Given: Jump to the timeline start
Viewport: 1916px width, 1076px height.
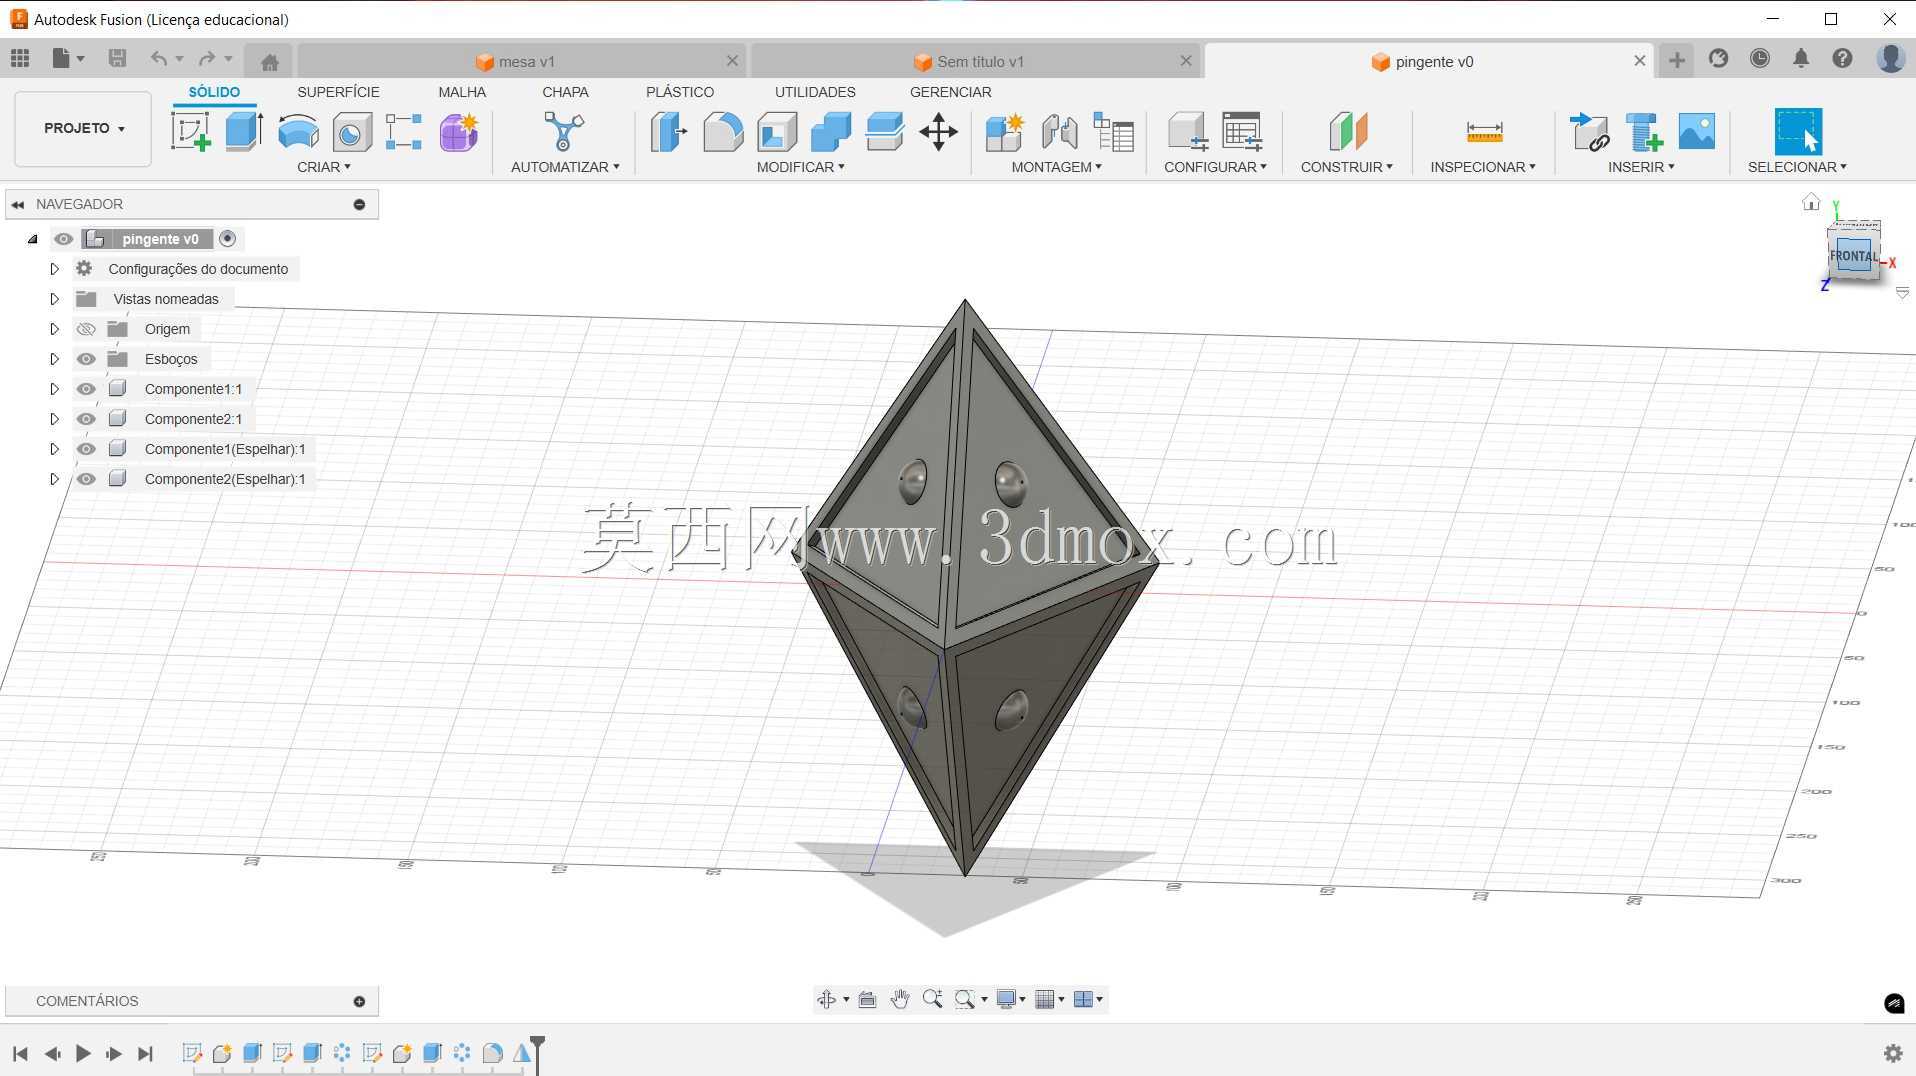Looking at the screenshot, I should pyautogui.click(x=20, y=1053).
